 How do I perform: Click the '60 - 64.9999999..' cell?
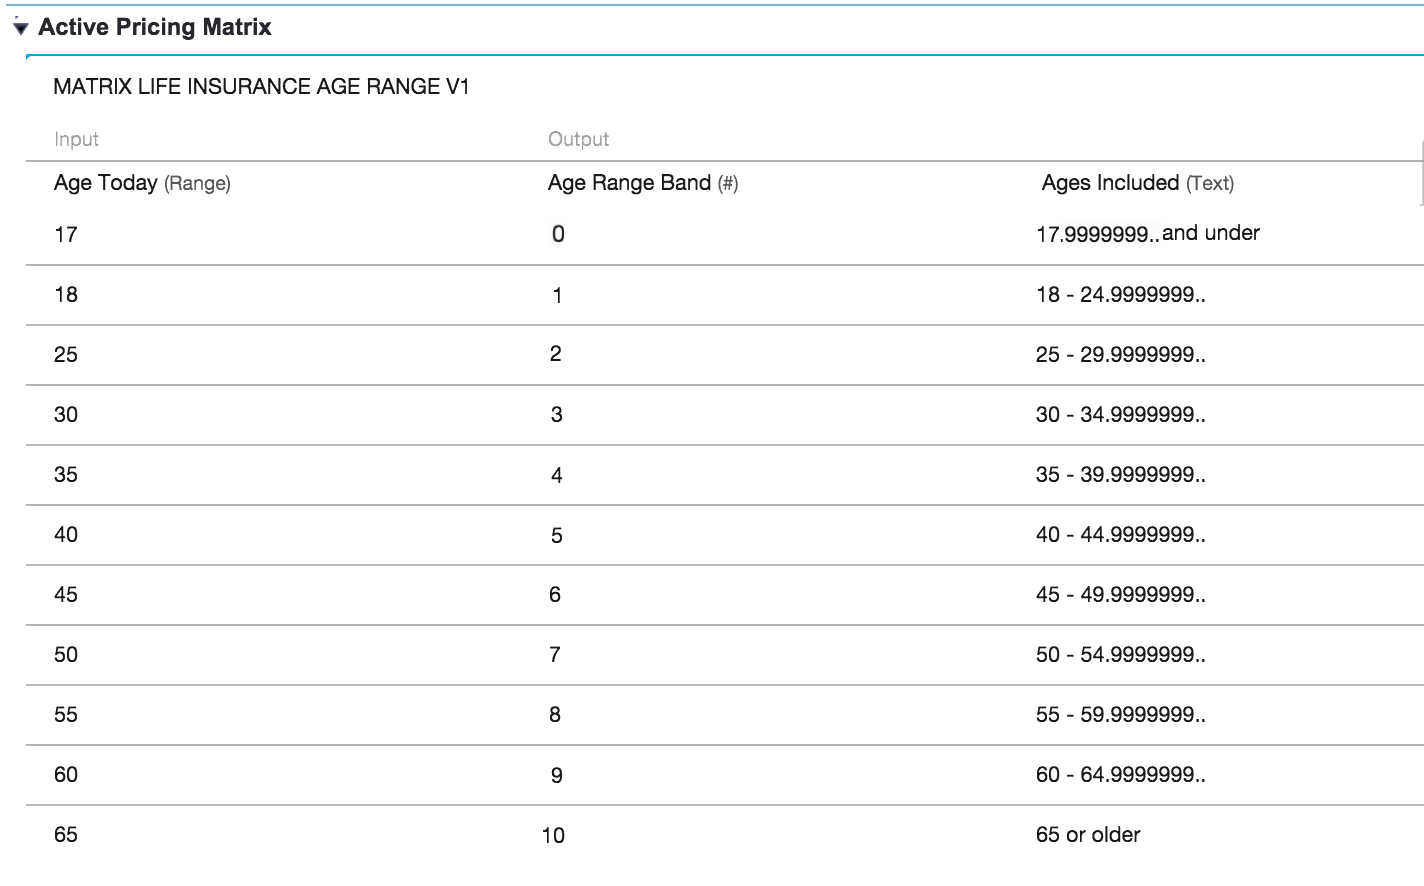[1121, 775]
